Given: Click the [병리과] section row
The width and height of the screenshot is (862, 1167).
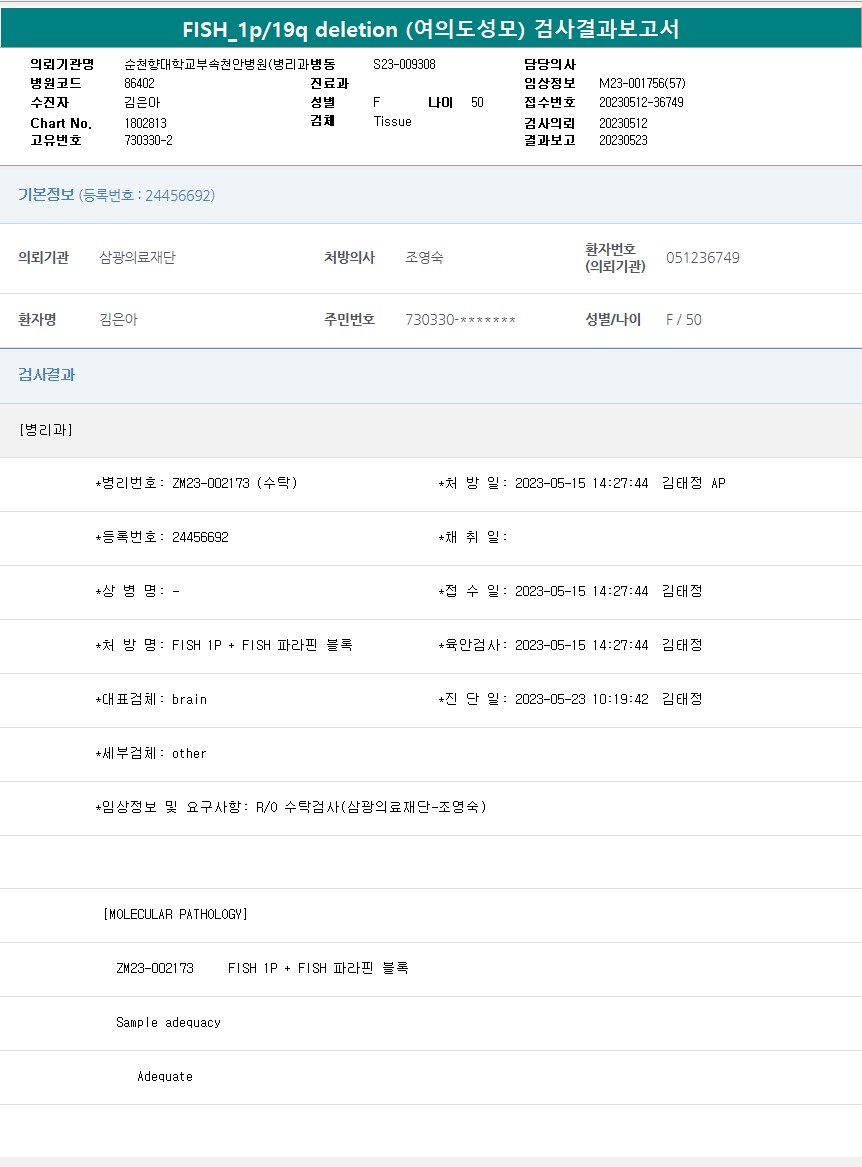Looking at the screenshot, I should click(45, 430).
